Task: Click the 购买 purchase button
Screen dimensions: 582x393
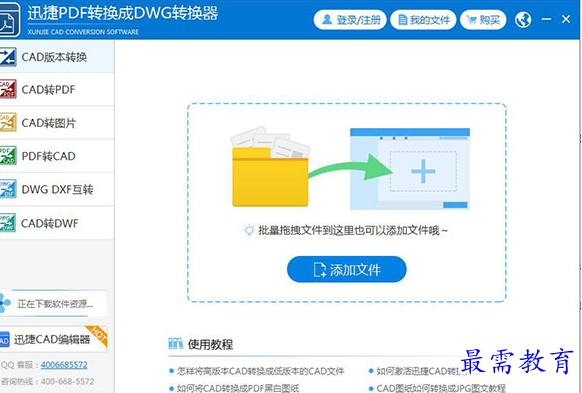Action: (x=483, y=20)
